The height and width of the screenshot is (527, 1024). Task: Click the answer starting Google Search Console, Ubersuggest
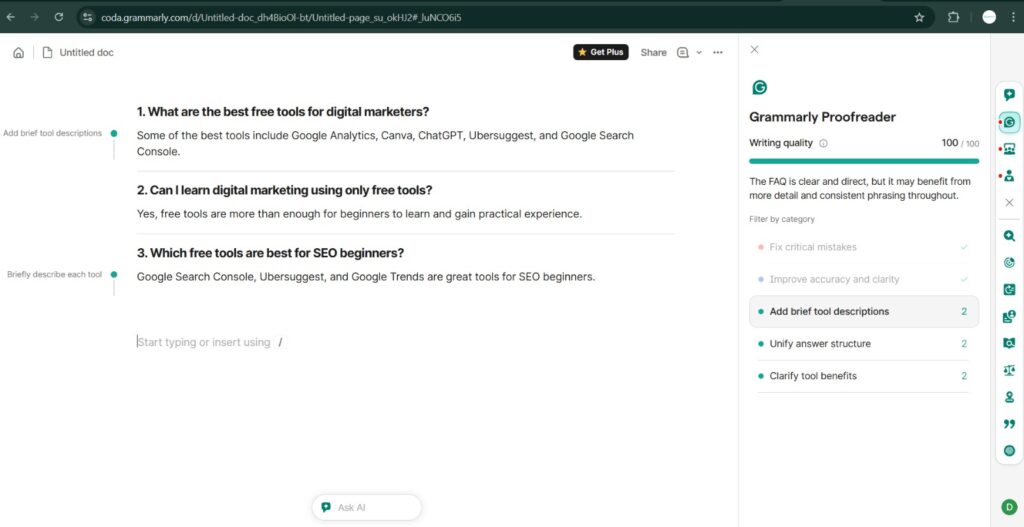tap(366, 277)
